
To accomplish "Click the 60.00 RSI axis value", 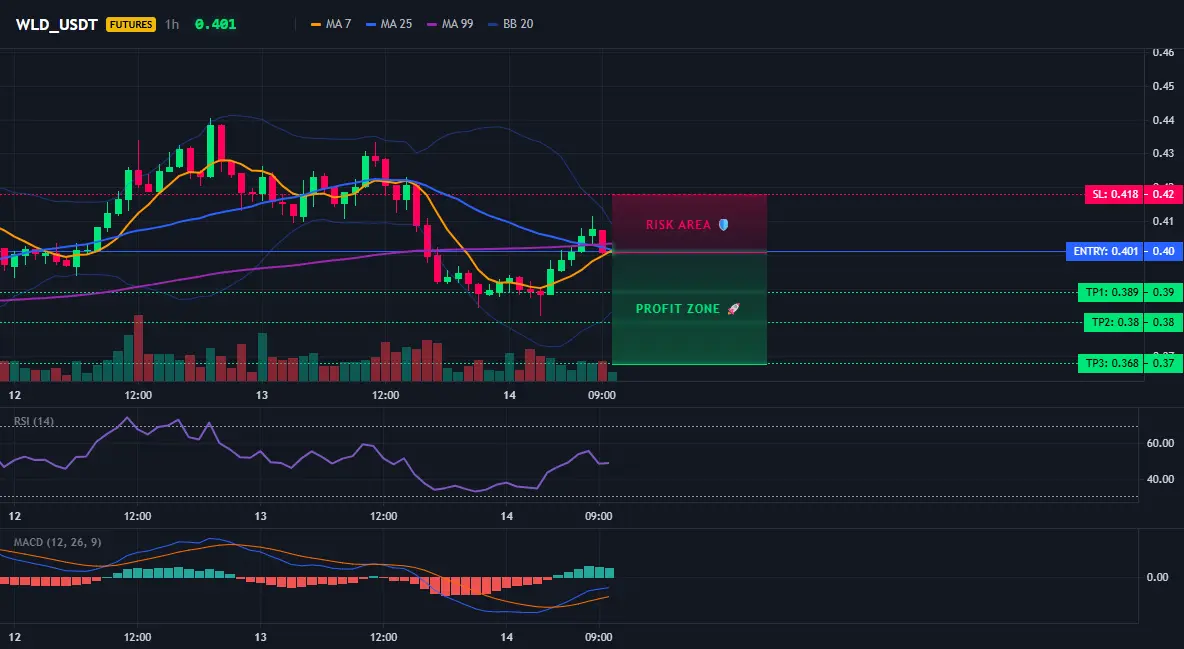I will 1161,443.
